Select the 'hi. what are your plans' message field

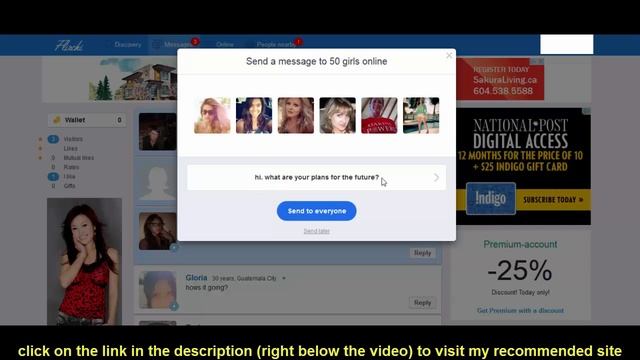click(x=316, y=178)
